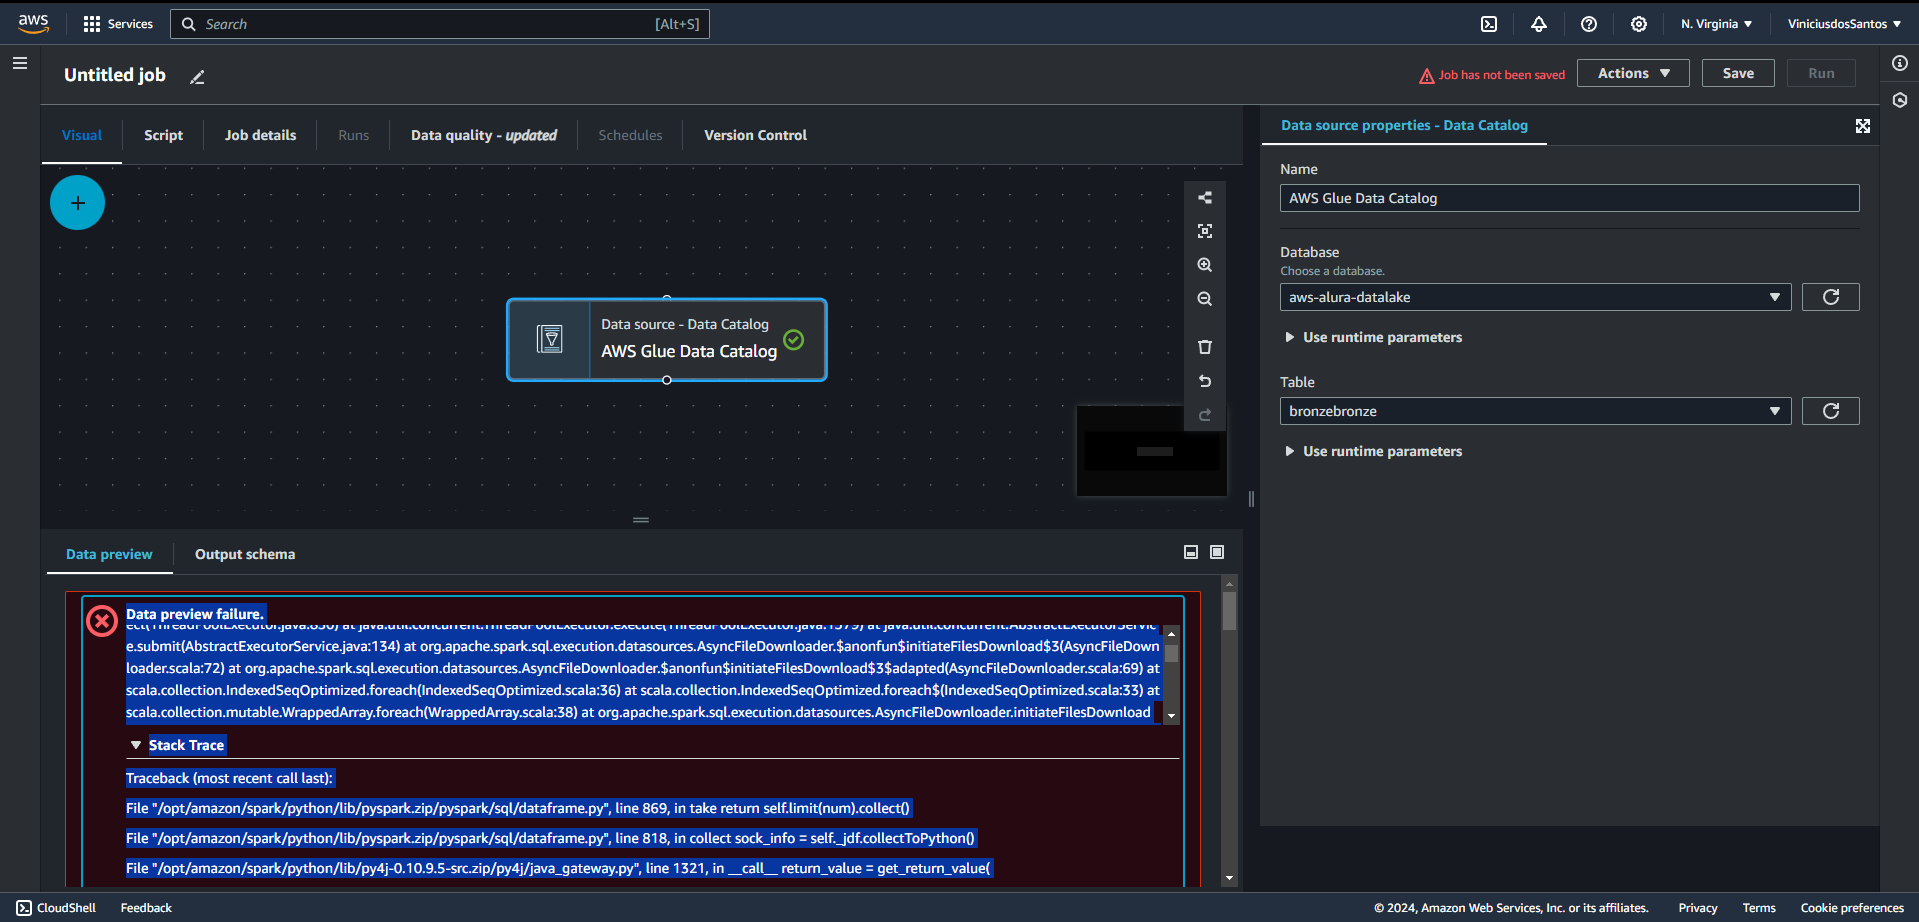The image size is (1919, 922).
Task: Click the Data source properties tab
Action: point(1404,125)
